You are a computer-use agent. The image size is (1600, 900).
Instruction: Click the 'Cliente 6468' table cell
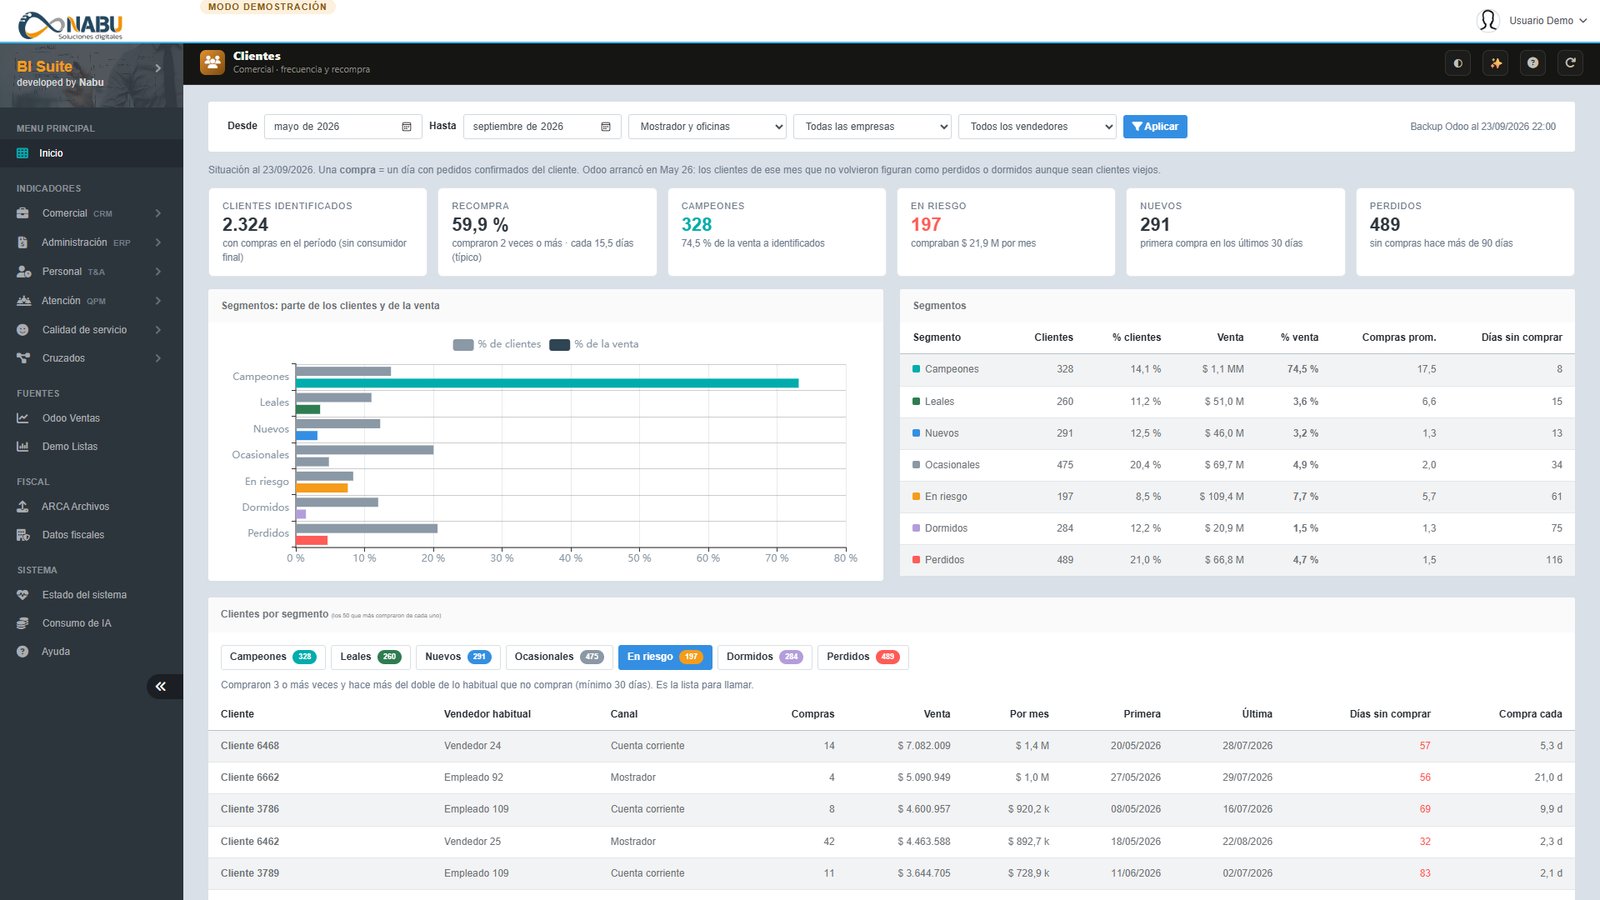point(250,746)
